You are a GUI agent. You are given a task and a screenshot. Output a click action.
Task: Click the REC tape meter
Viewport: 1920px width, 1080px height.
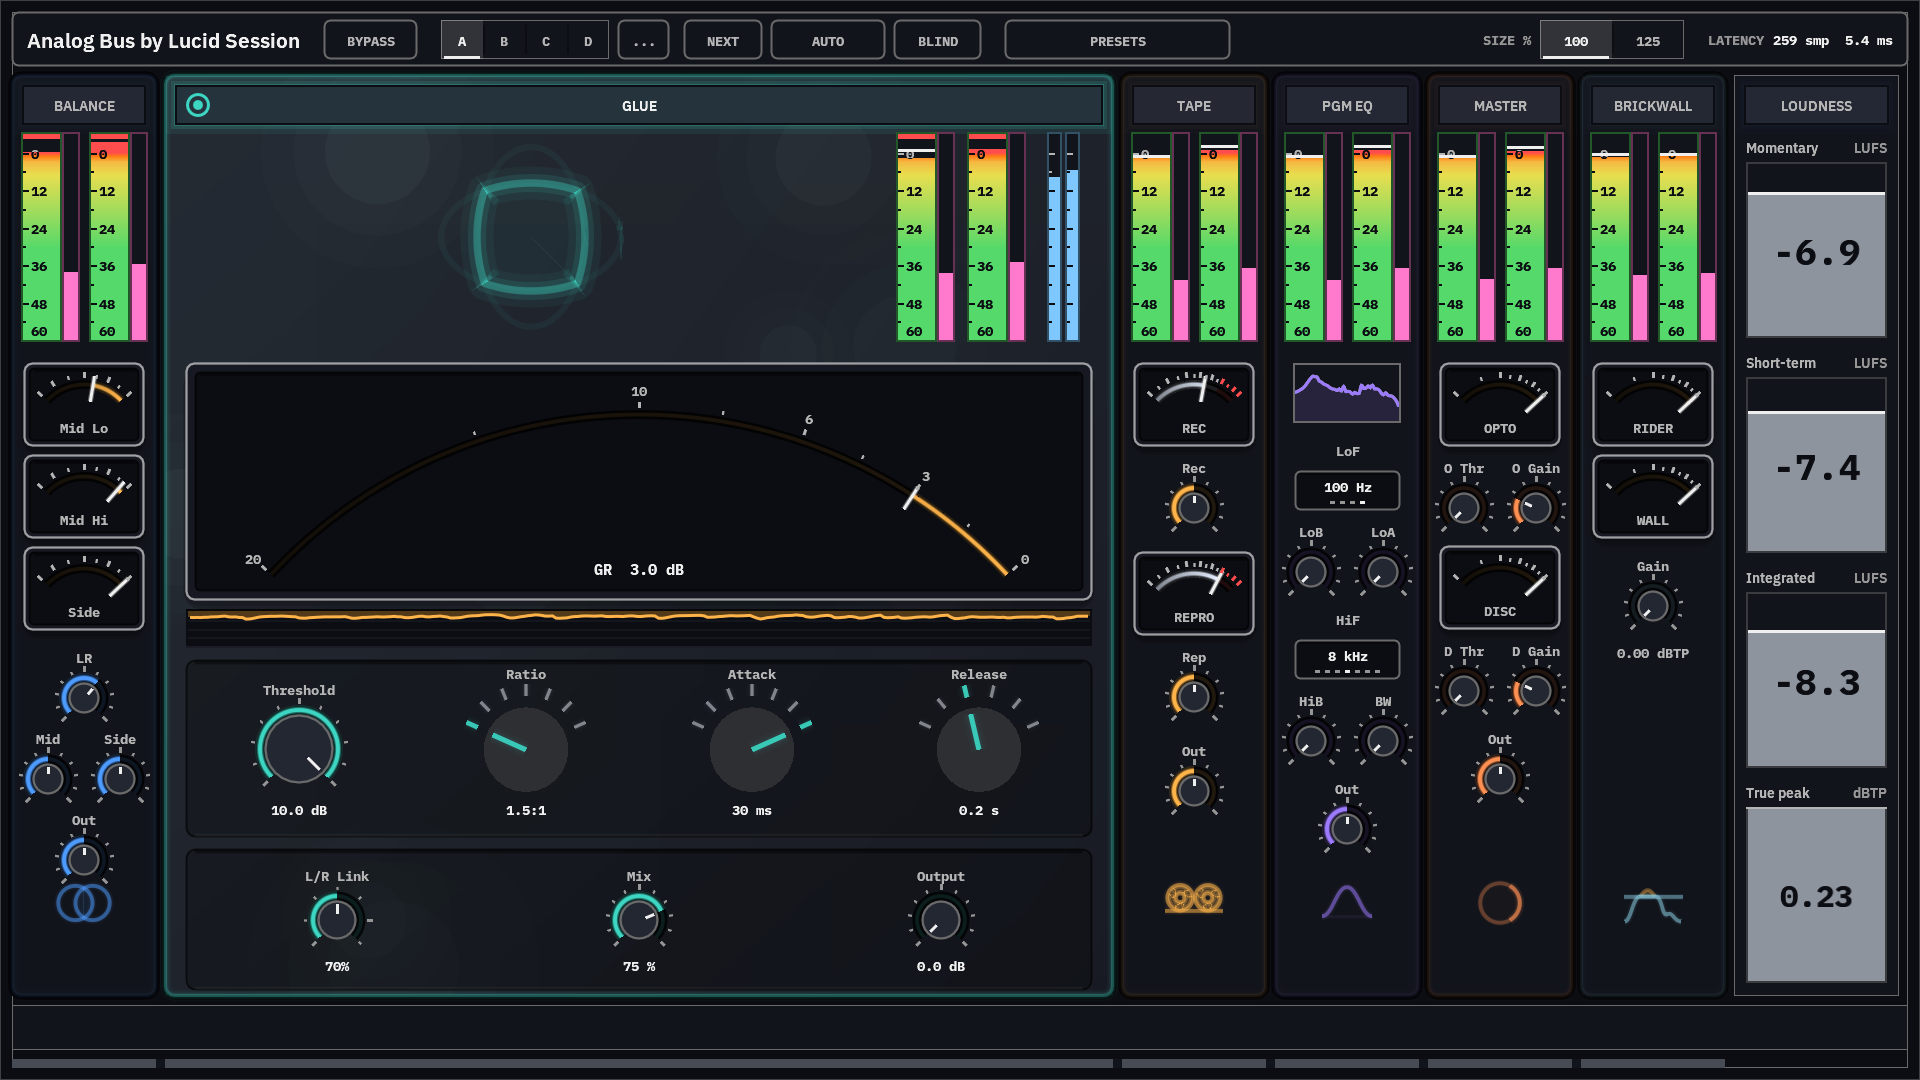pyautogui.click(x=1194, y=404)
